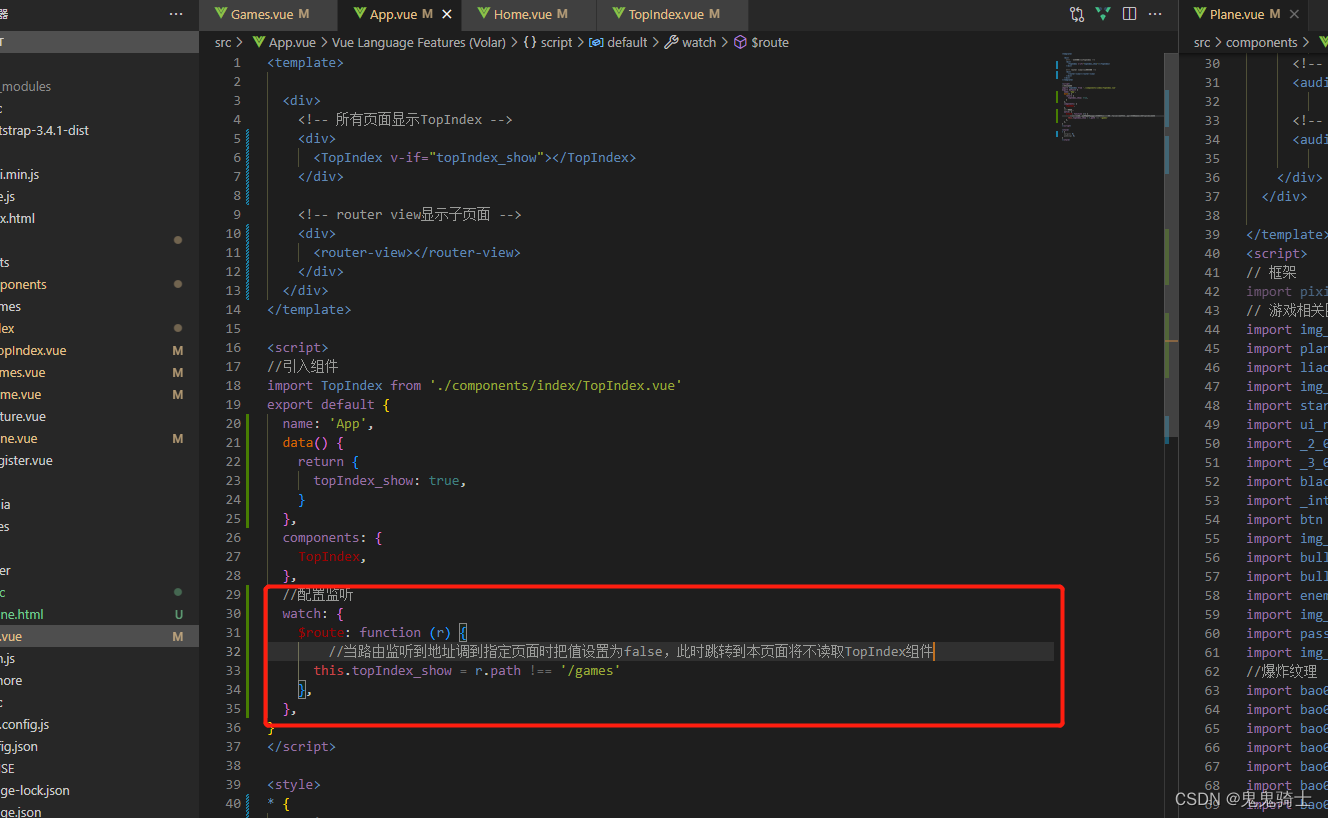This screenshot has height=818, width=1328.
Task: Expand the ponents folder in explorer
Action: [24, 284]
